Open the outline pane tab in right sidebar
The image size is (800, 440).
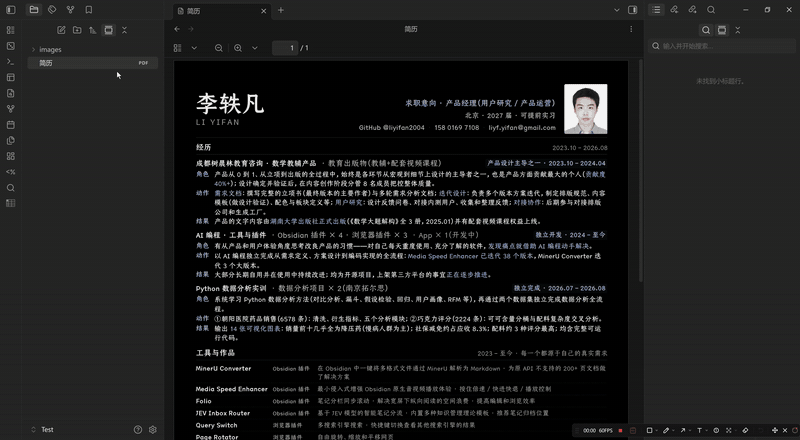[656, 10]
